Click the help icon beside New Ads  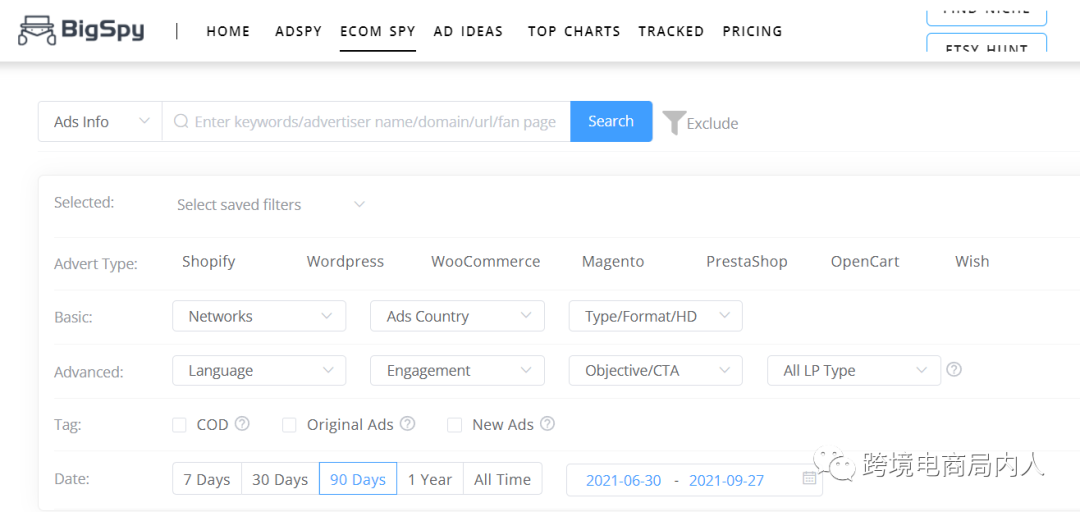[x=547, y=423]
